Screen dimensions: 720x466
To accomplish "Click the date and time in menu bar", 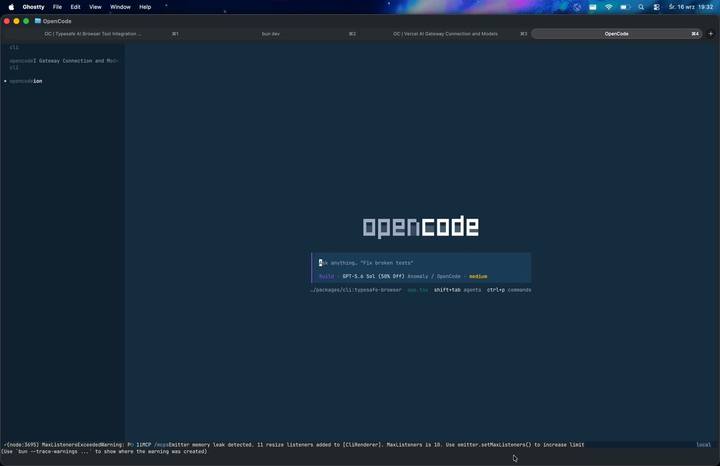I will (x=691, y=7).
